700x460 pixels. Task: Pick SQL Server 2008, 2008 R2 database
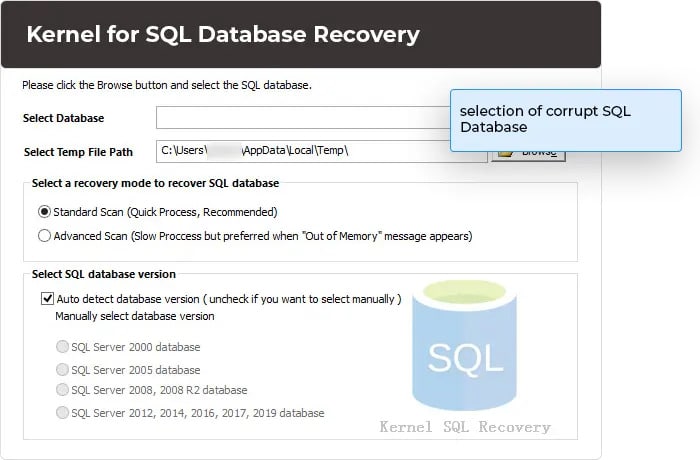tap(62, 389)
